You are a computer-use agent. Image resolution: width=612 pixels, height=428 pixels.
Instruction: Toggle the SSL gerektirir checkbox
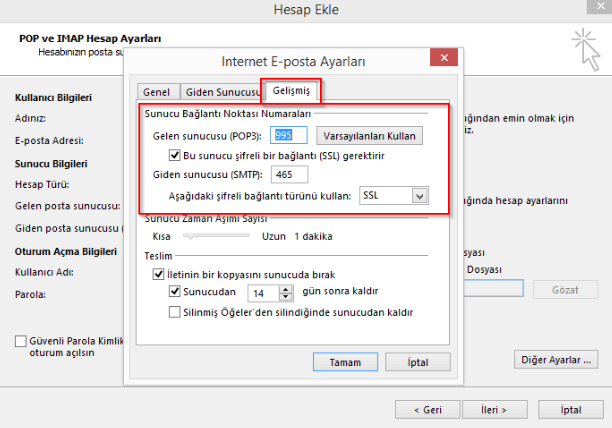[175, 155]
